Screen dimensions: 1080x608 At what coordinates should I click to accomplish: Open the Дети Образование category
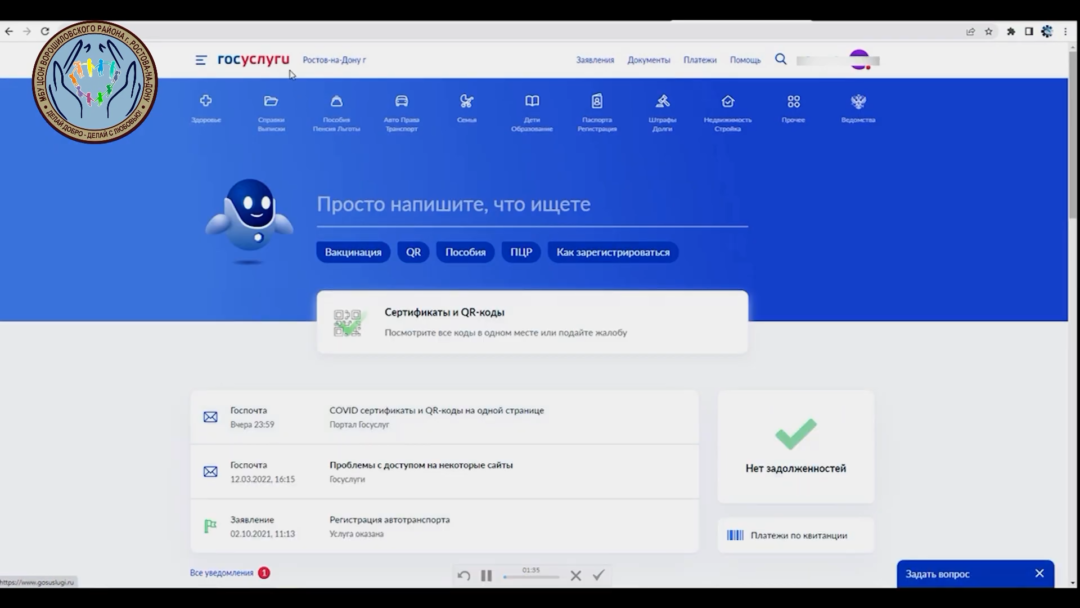(x=532, y=112)
